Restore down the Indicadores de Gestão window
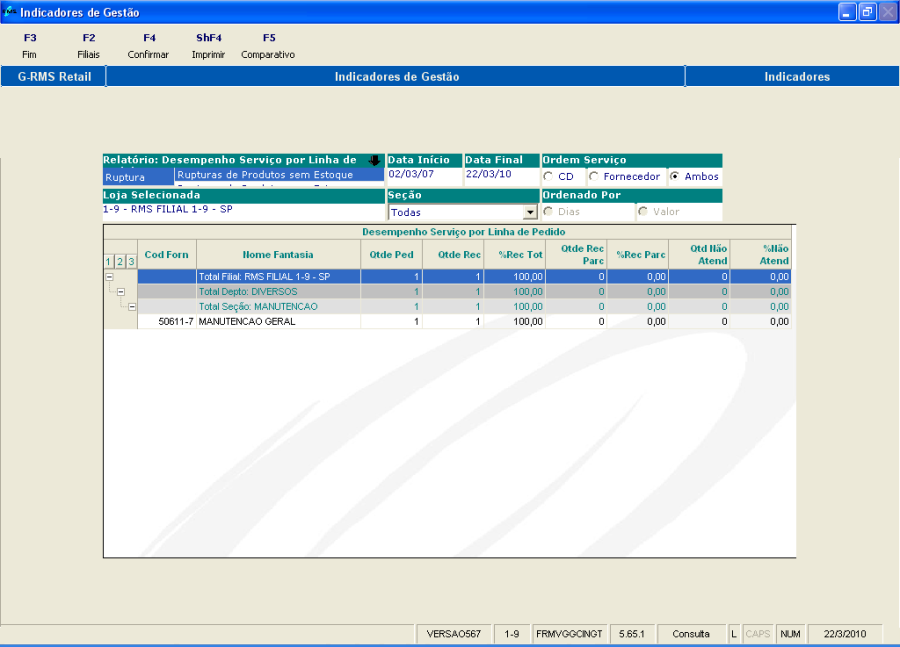900x647 pixels. (867, 12)
